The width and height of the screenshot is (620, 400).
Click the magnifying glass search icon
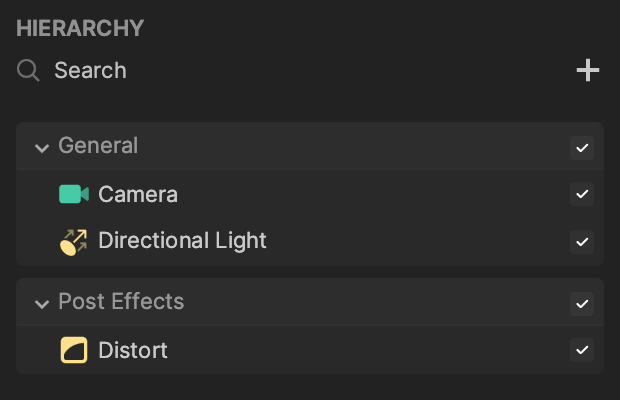point(28,70)
